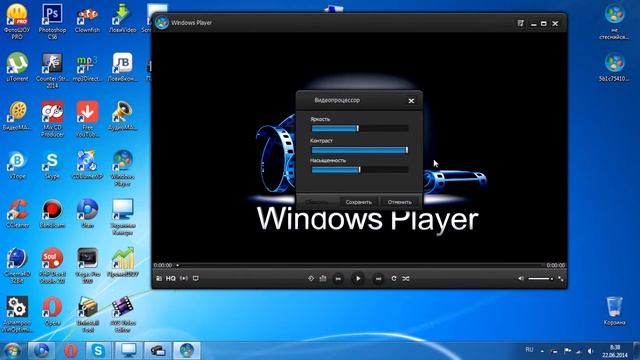Open playlist icon in player title bar
640x360 pixels.
[x=520, y=23]
